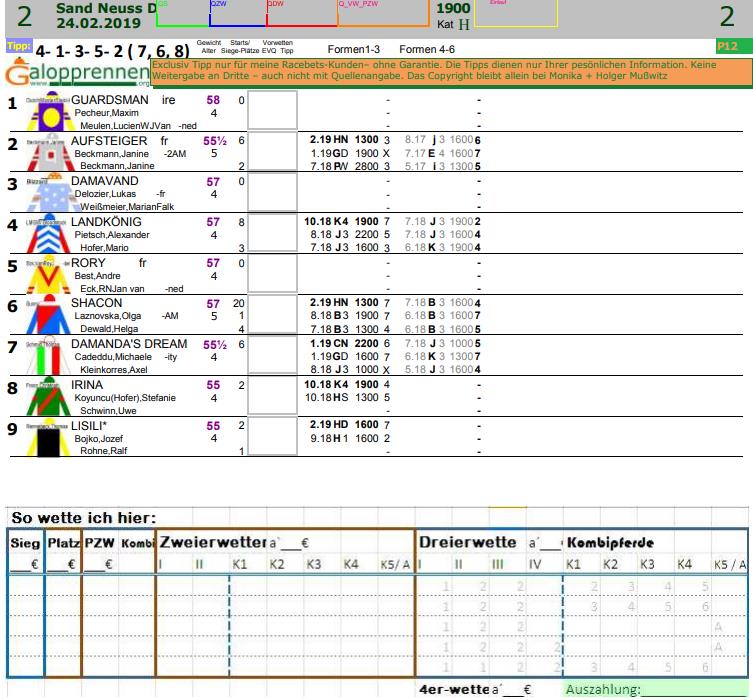This screenshot has width=753, height=700.
Task: Click Damanda's Dream jockey silk icon
Action: [x=47, y=357]
